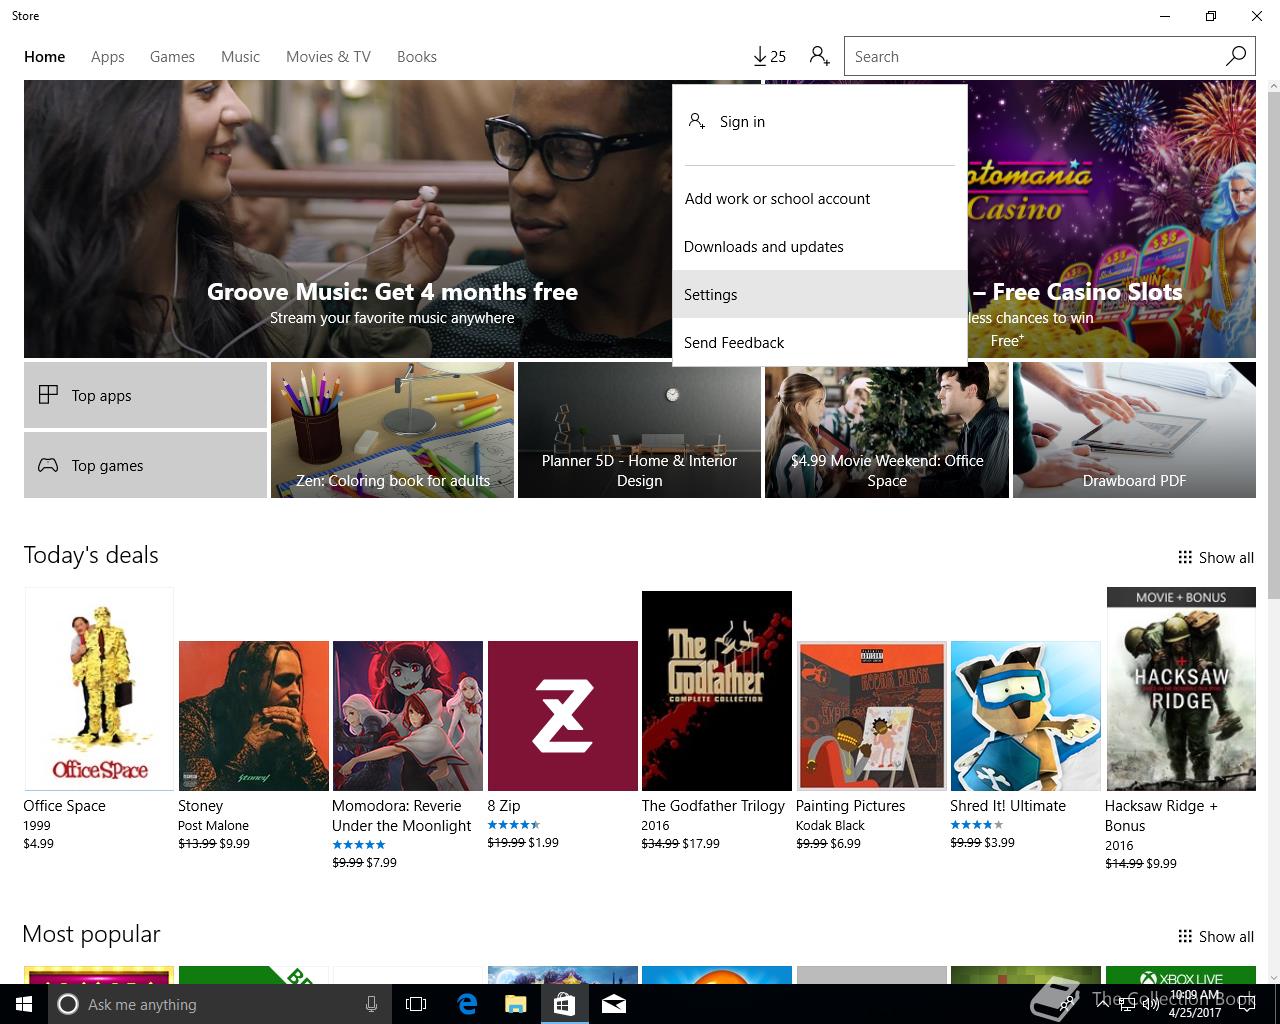Open the downloads arrow icon showing 25

769,56
